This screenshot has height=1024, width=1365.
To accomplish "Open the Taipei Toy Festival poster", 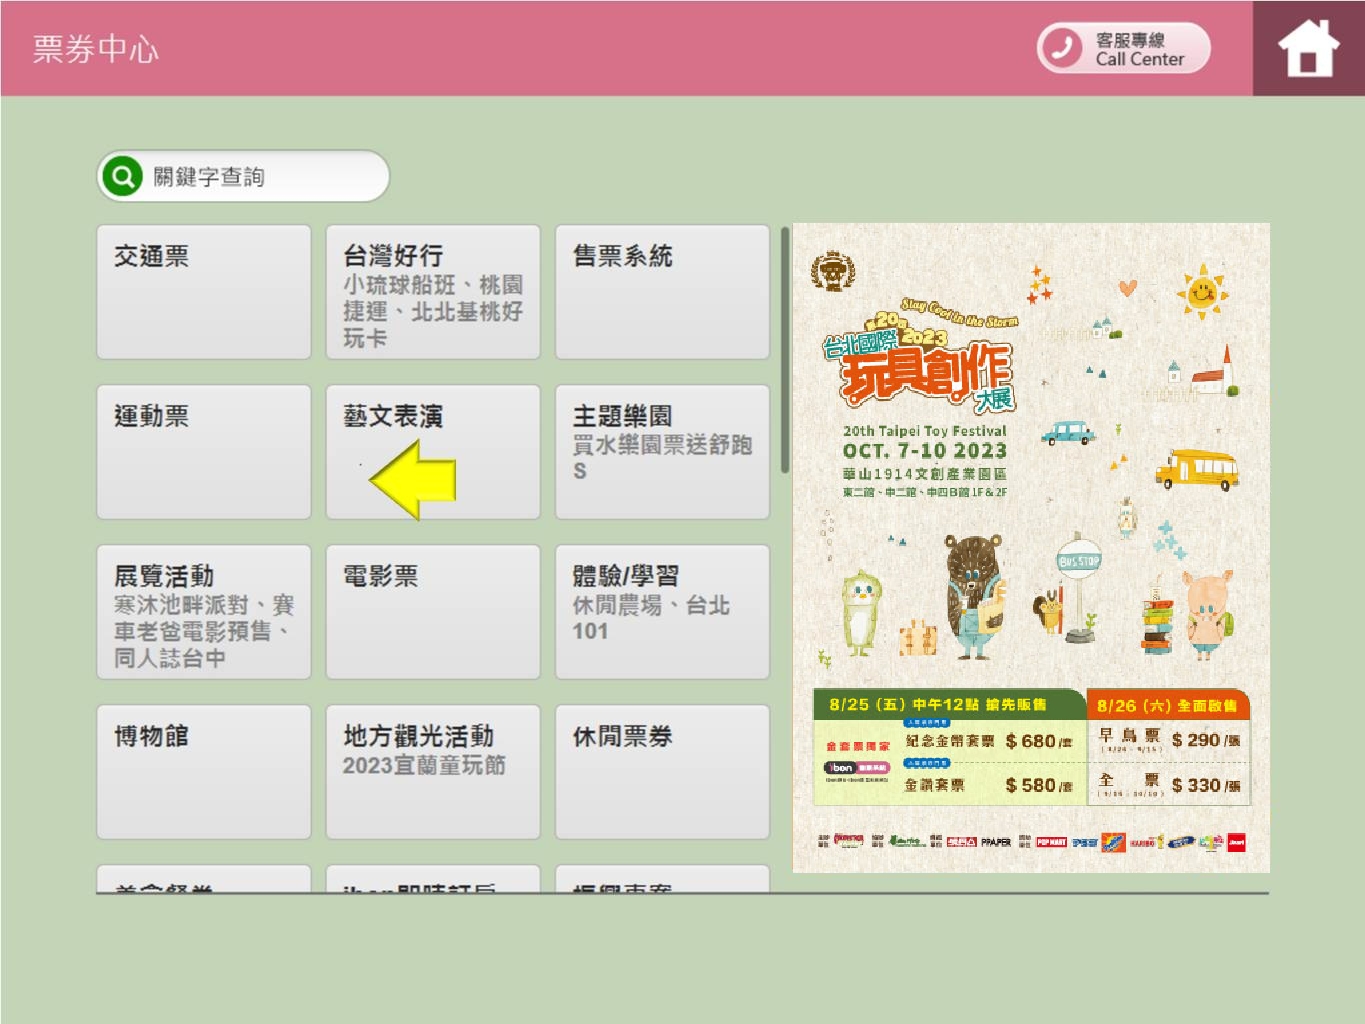I will tap(1031, 548).
